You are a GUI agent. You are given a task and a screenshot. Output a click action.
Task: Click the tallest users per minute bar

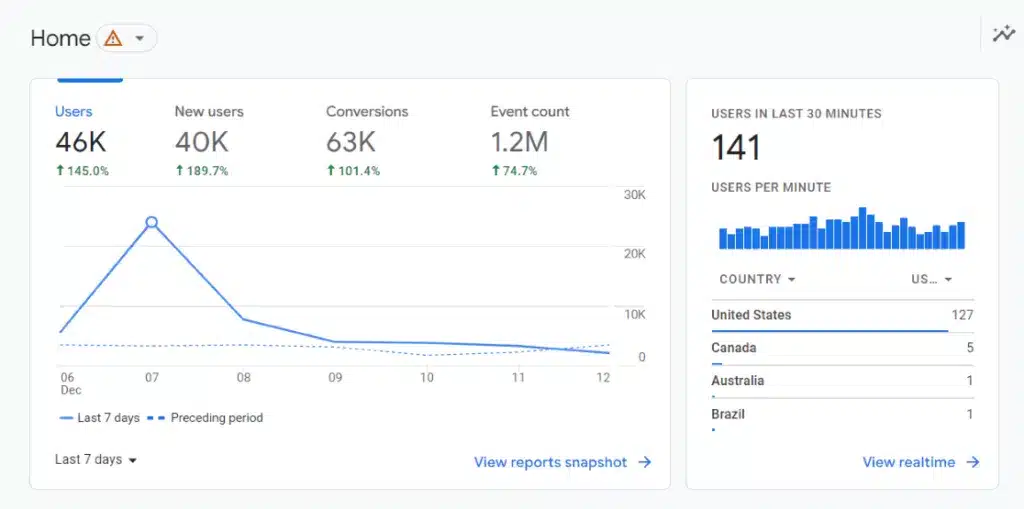862,229
